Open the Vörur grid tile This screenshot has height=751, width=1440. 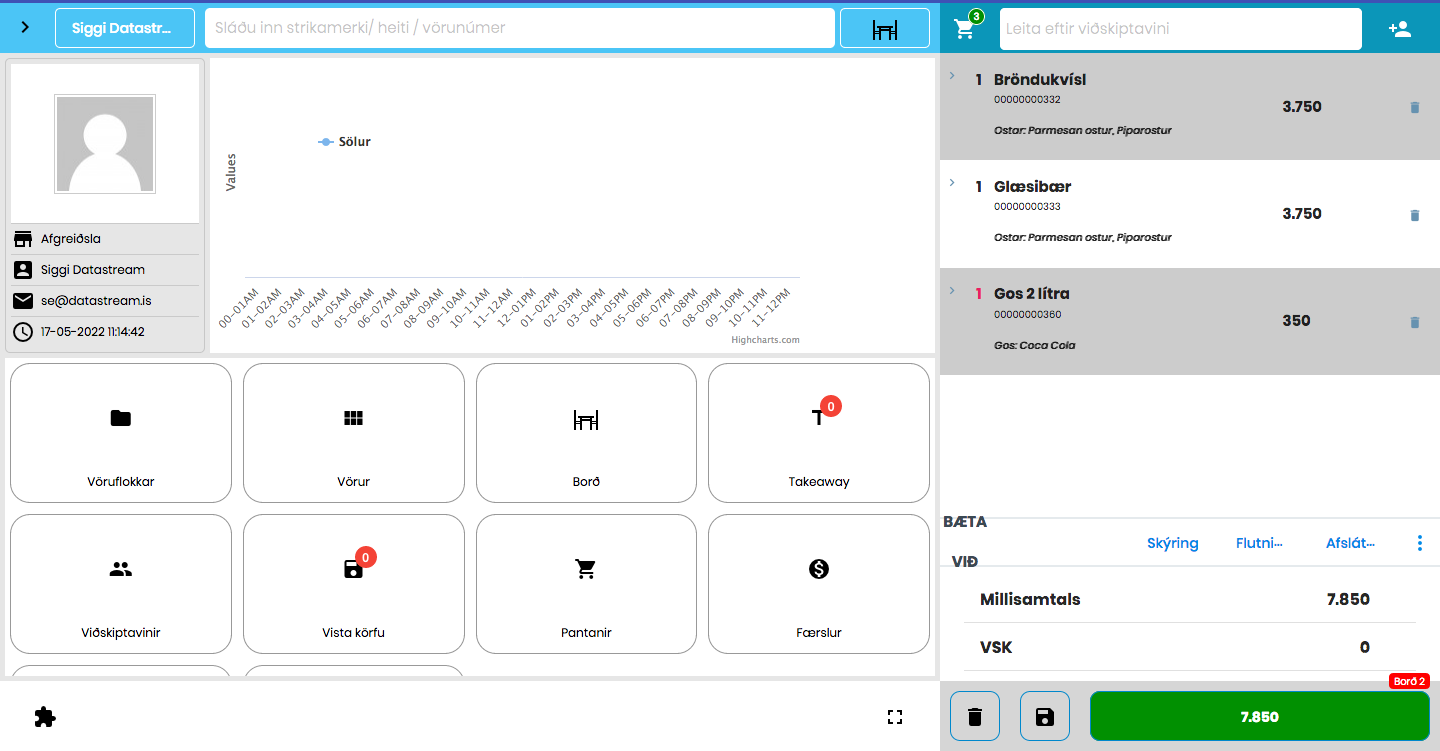[x=354, y=433]
